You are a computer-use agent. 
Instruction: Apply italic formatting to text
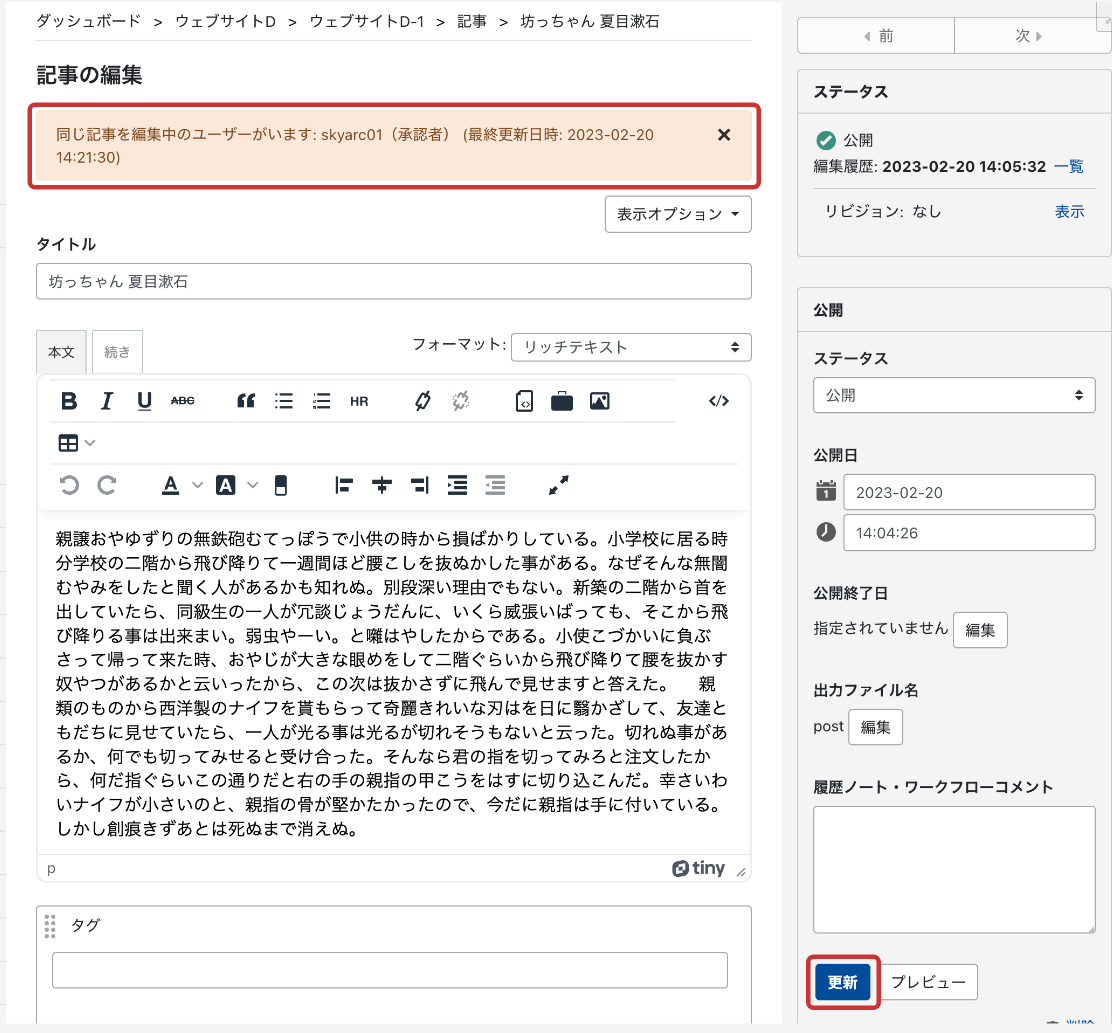coord(107,401)
